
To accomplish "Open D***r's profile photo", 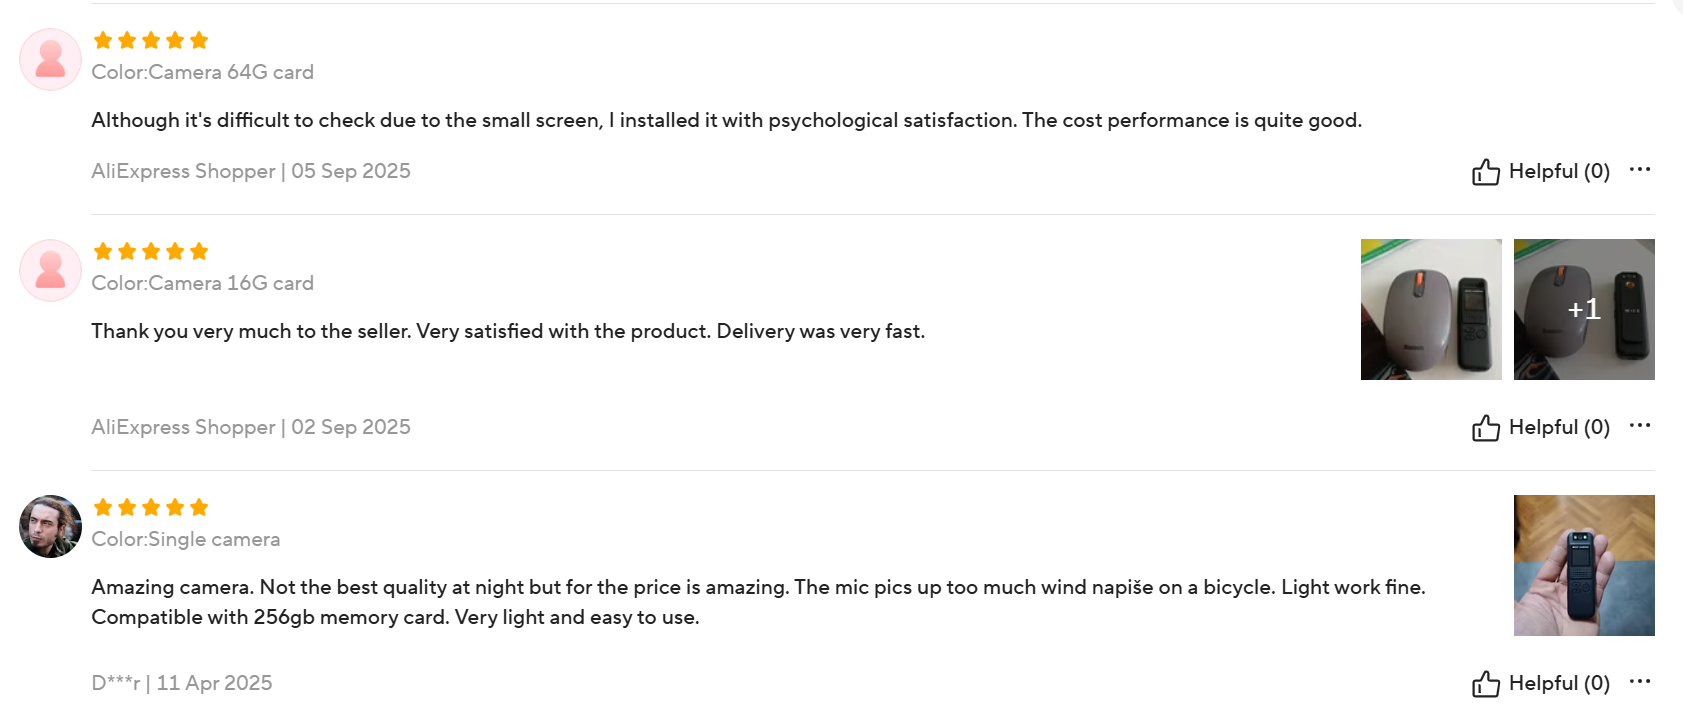I will (50, 526).
